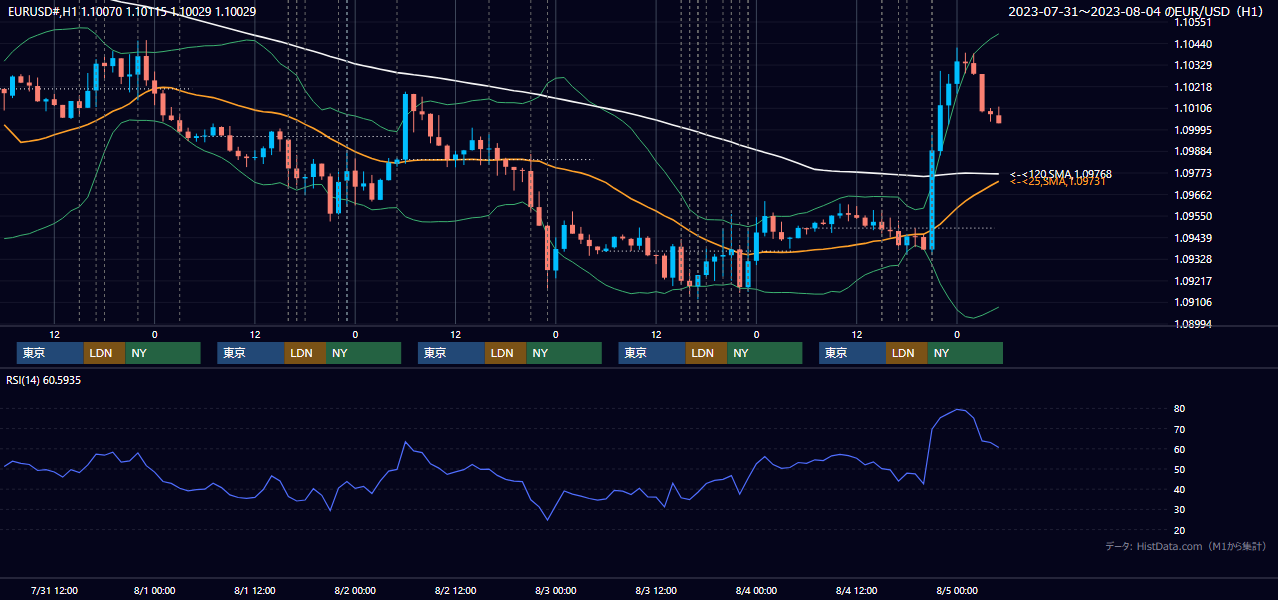1278x600 pixels.
Task: Select RSI scale value 40
Action: tap(1180, 489)
